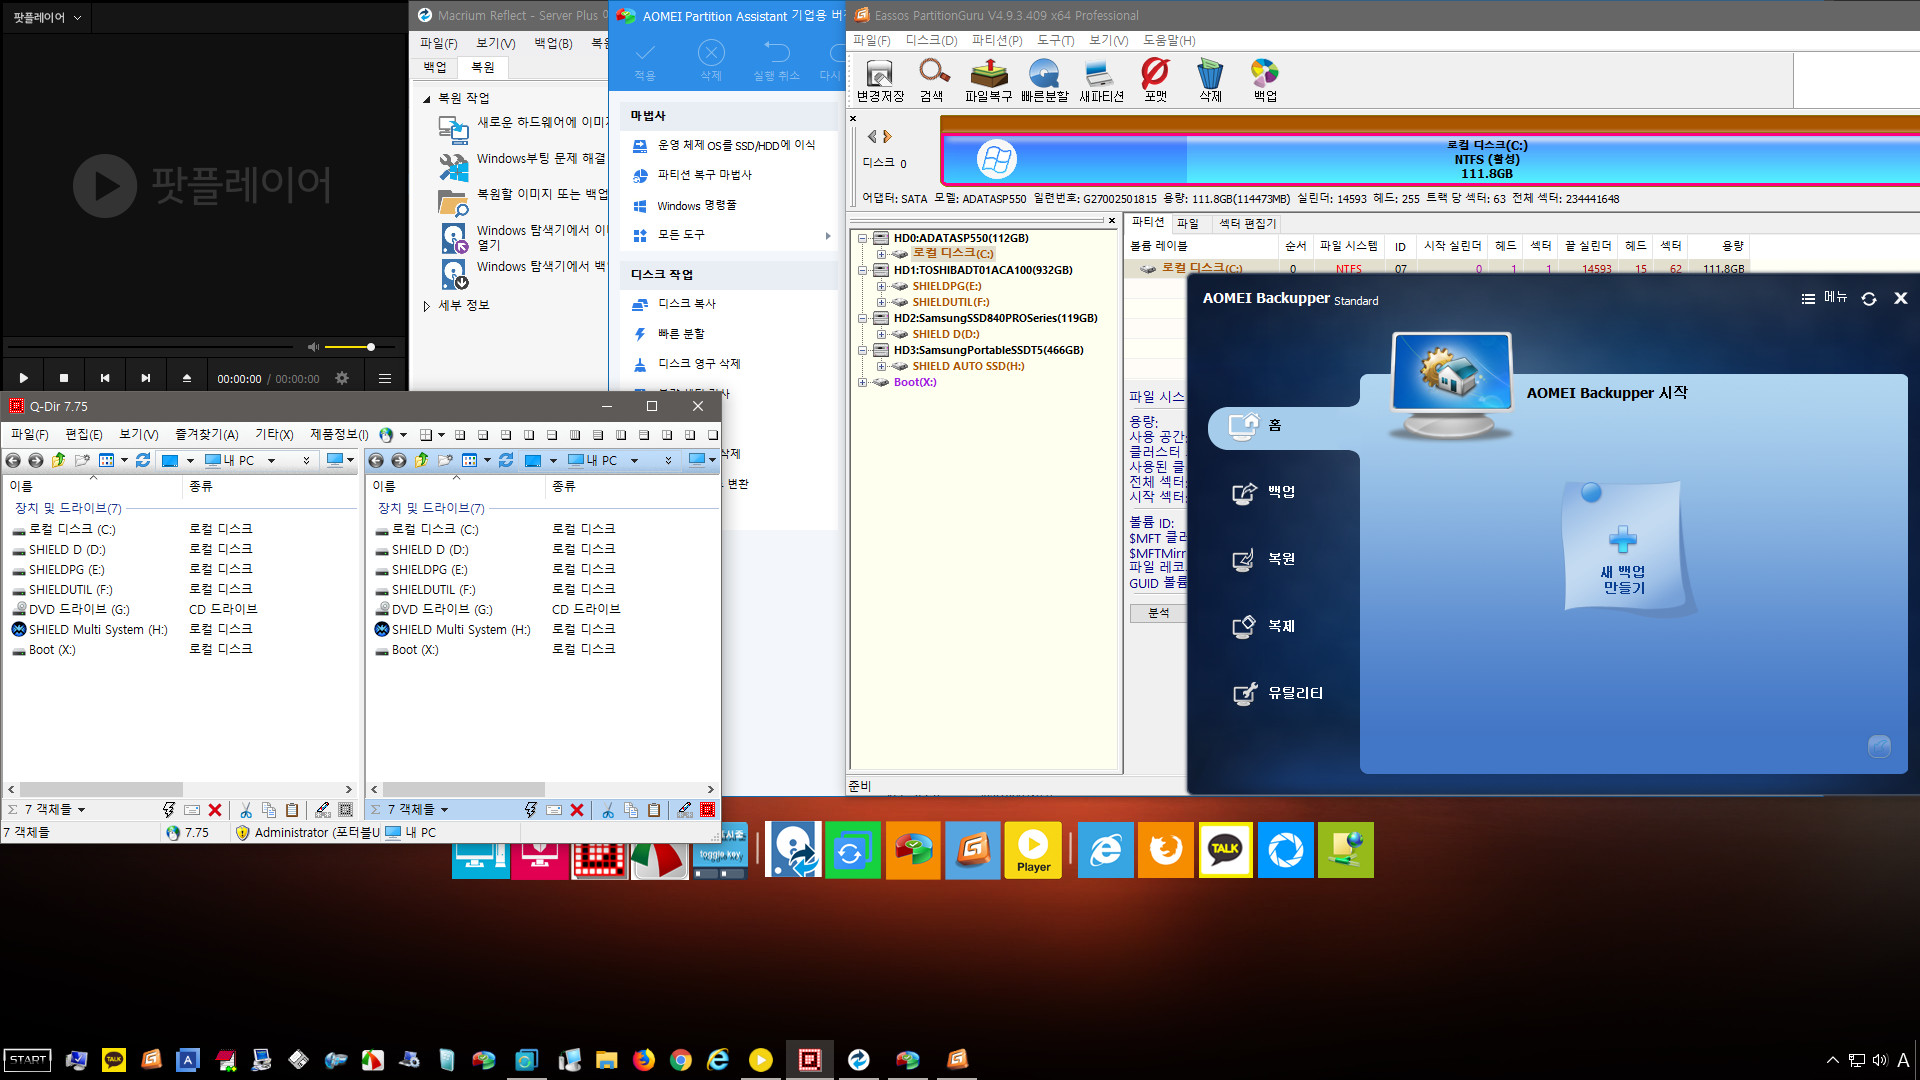This screenshot has width=1920, height=1080.
Task: Open Favorites menu in Q-Dir
Action: point(207,434)
